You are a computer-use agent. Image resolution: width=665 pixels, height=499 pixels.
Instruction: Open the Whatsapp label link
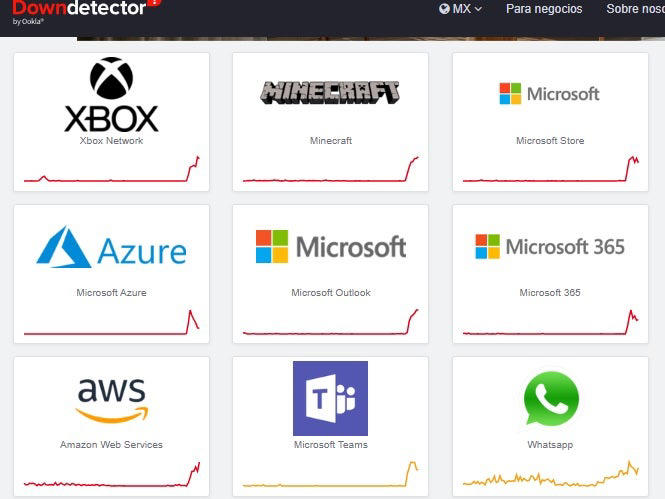click(x=550, y=445)
